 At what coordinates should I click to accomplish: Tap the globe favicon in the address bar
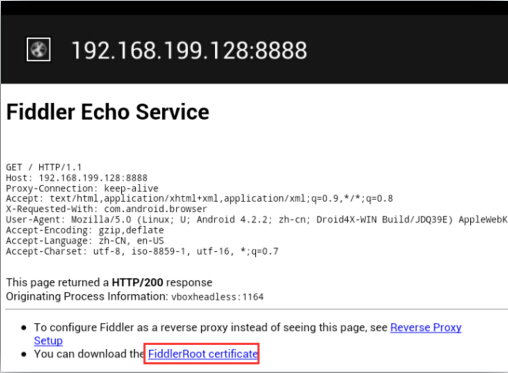[39, 49]
